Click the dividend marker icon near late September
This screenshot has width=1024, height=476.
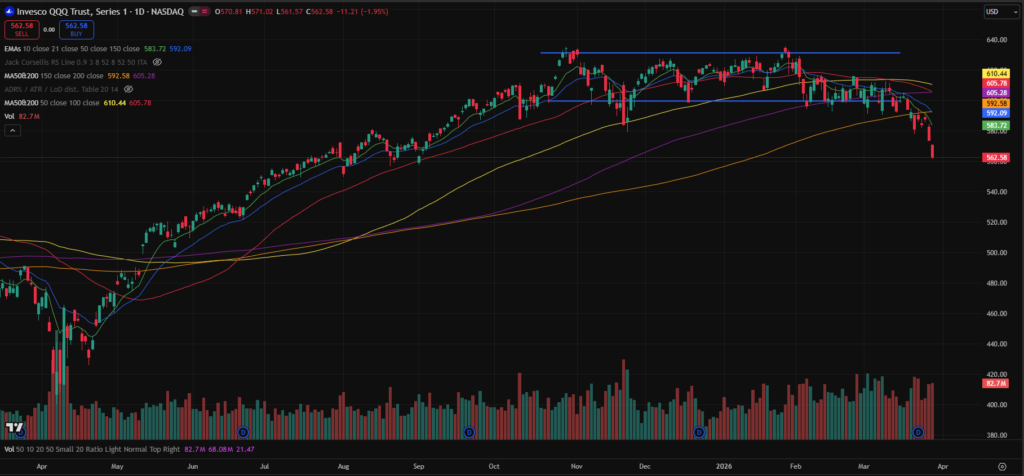(x=469, y=432)
